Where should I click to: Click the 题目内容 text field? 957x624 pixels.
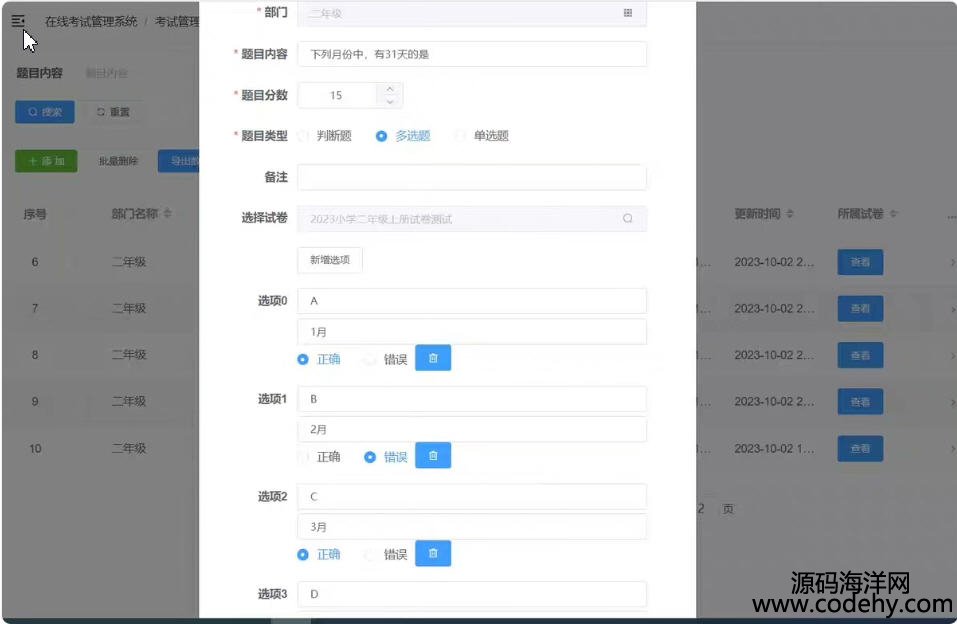tap(471, 54)
